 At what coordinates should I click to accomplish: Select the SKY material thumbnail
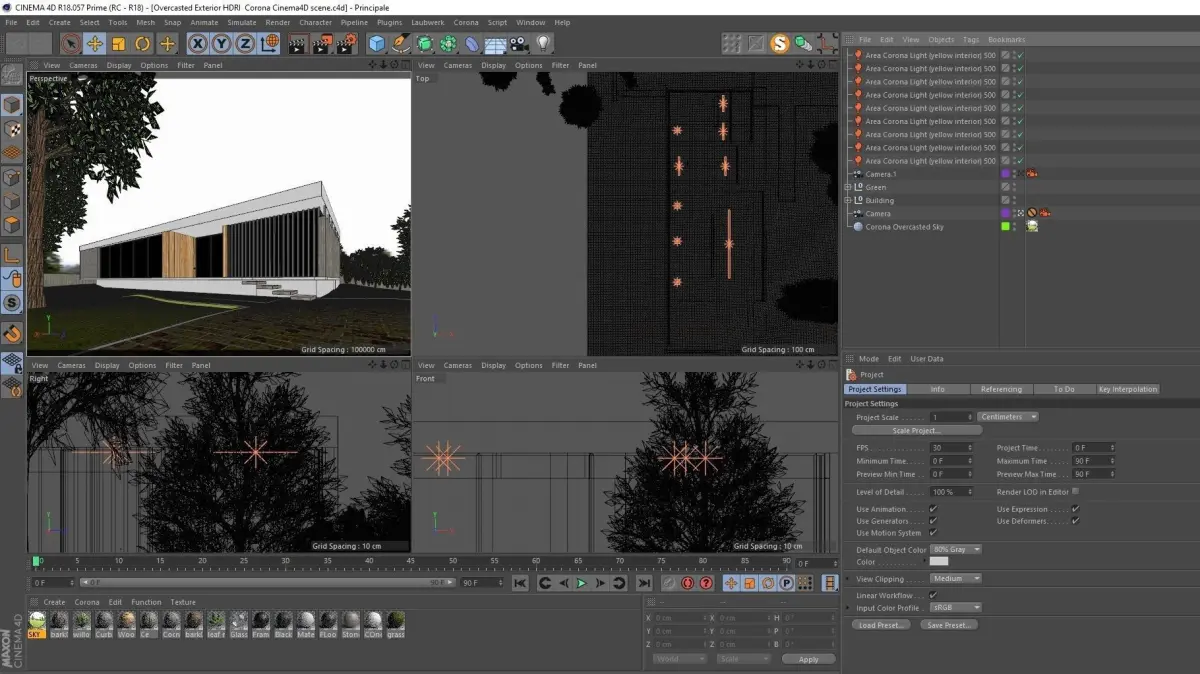(x=37, y=624)
